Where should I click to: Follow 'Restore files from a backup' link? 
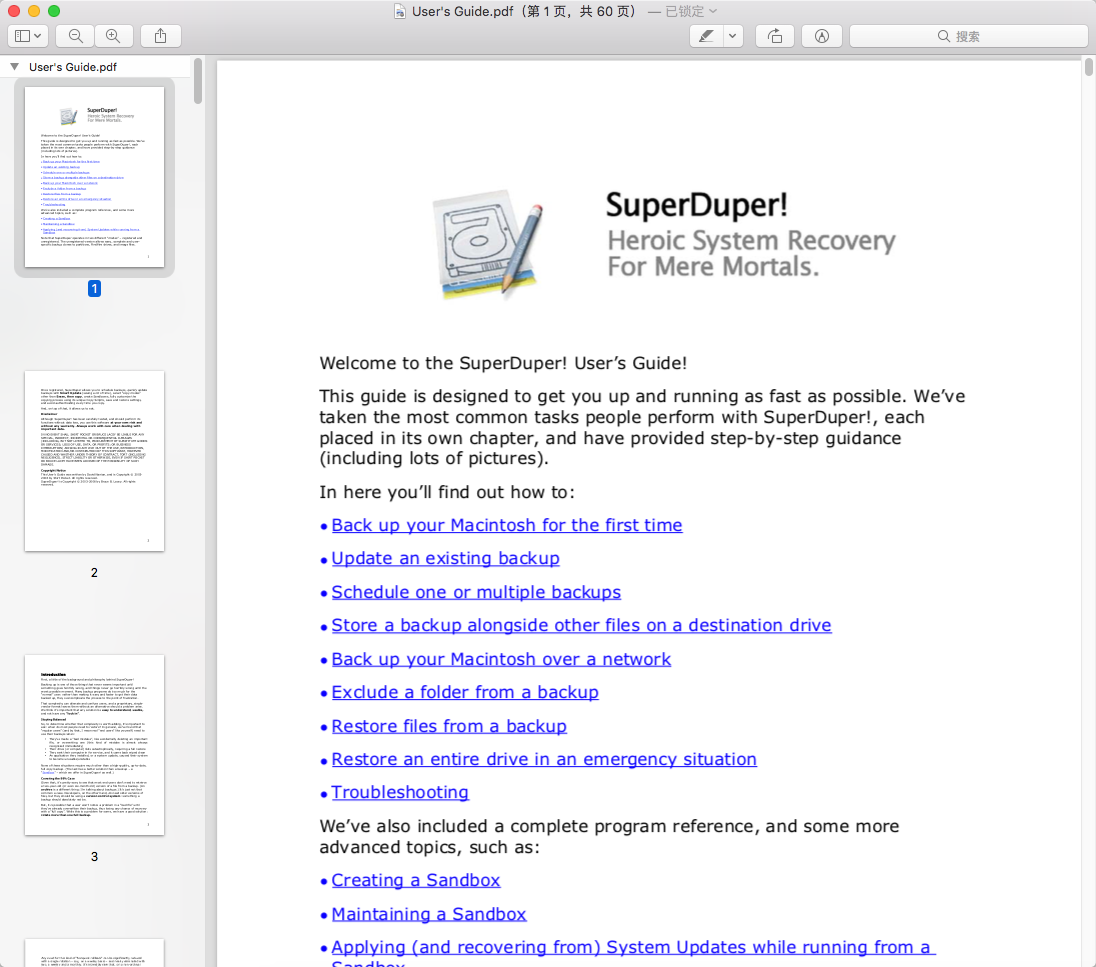coord(449,726)
